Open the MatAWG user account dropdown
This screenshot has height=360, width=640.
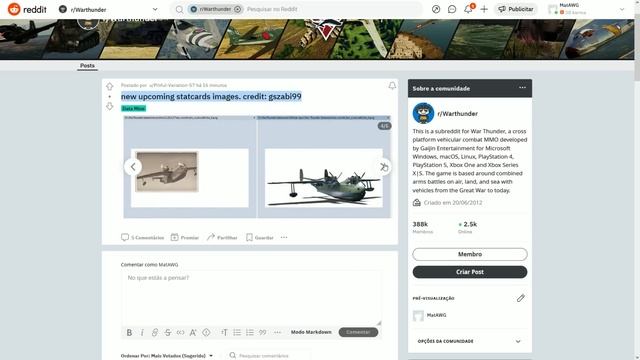click(586, 9)
